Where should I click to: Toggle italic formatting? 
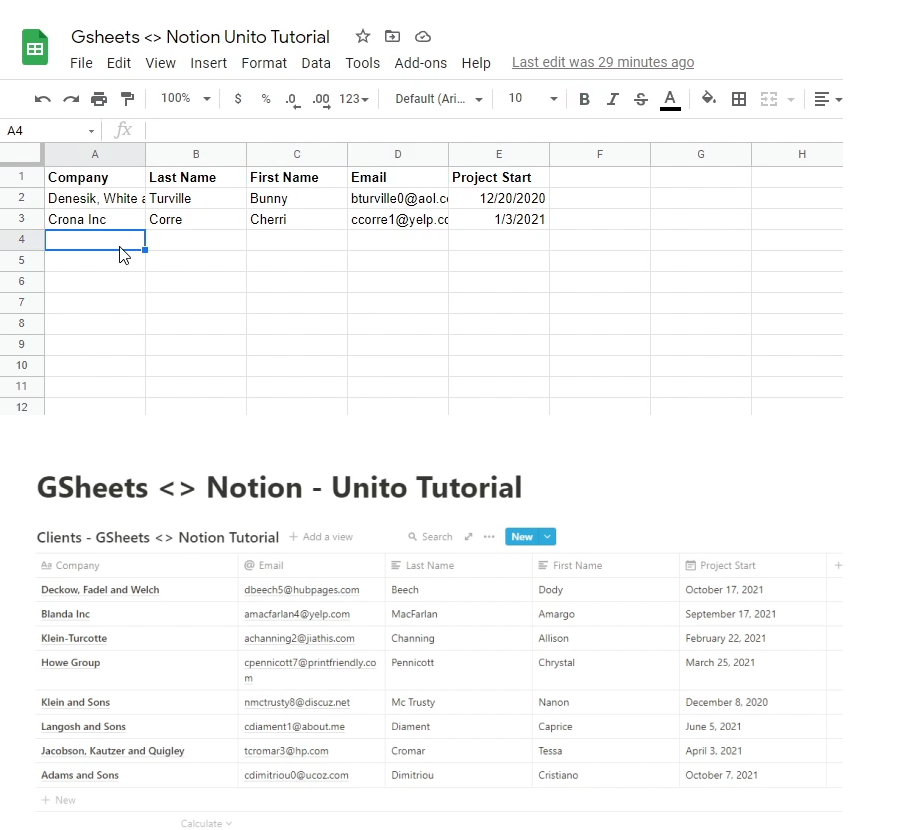coord(613,99)
